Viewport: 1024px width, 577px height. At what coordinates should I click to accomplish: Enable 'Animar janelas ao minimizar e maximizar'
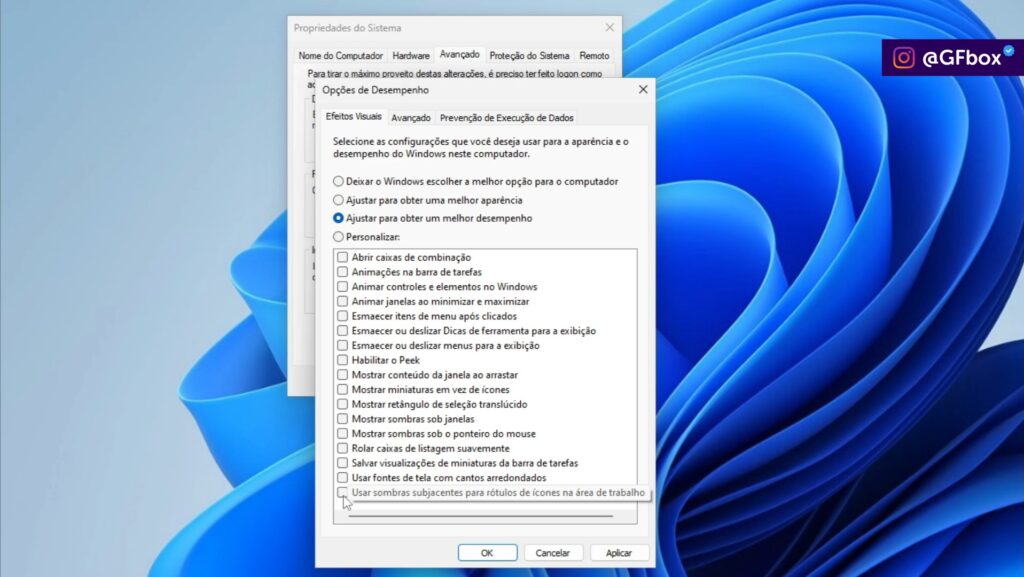pyautogui.click(x=342, y=301)
